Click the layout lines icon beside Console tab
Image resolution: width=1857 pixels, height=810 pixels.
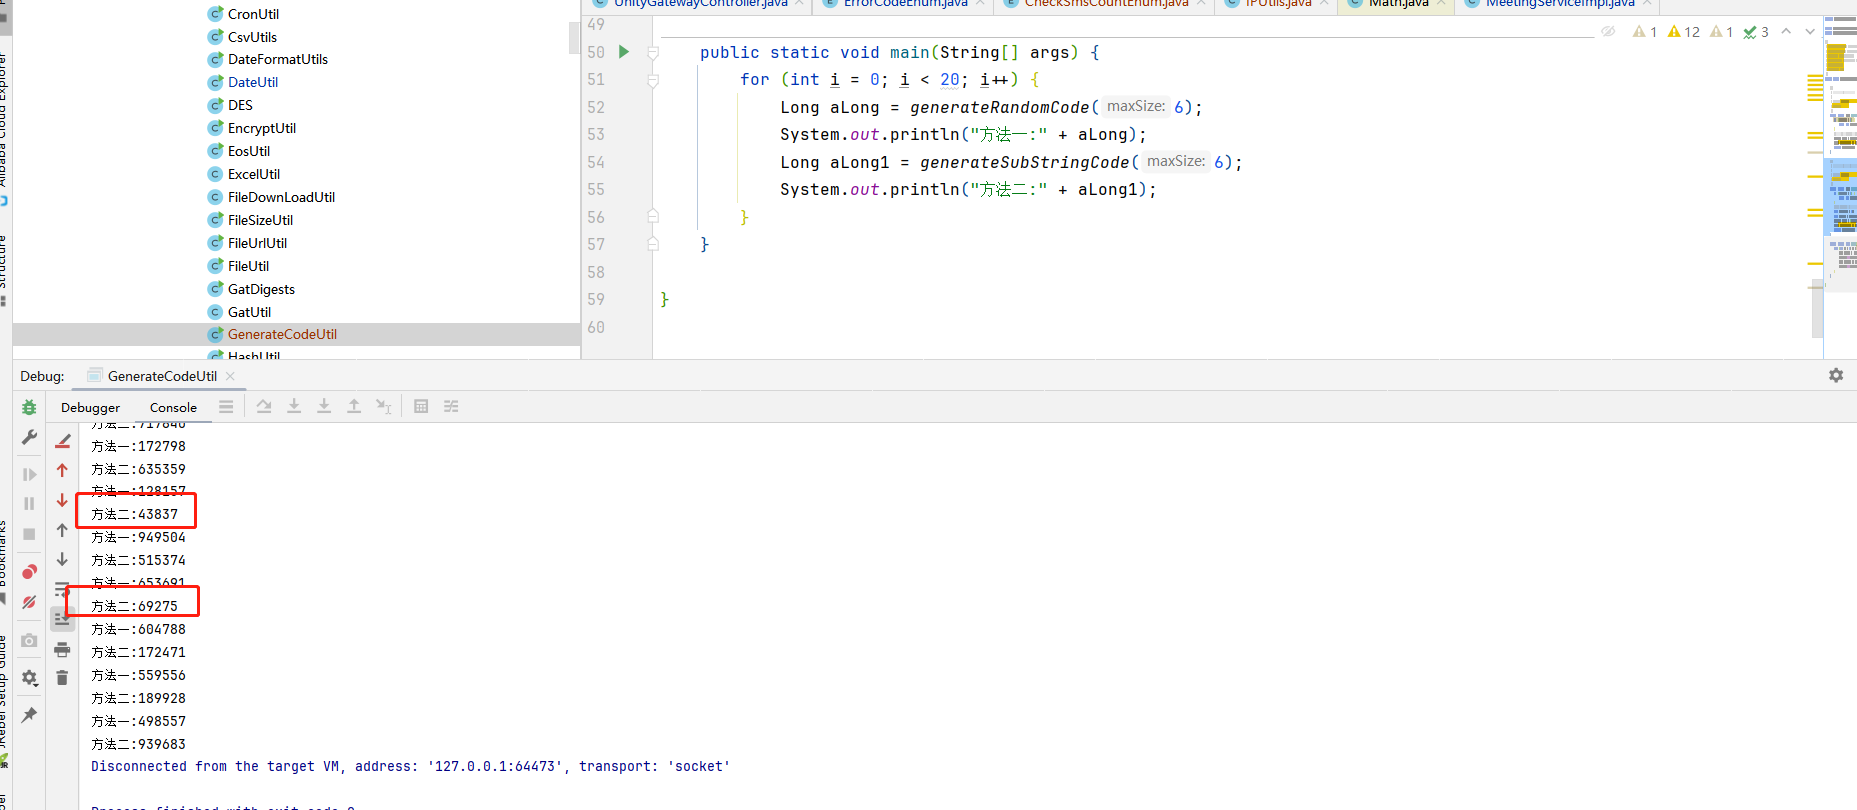pyautogui.click(x=226, y=406)
